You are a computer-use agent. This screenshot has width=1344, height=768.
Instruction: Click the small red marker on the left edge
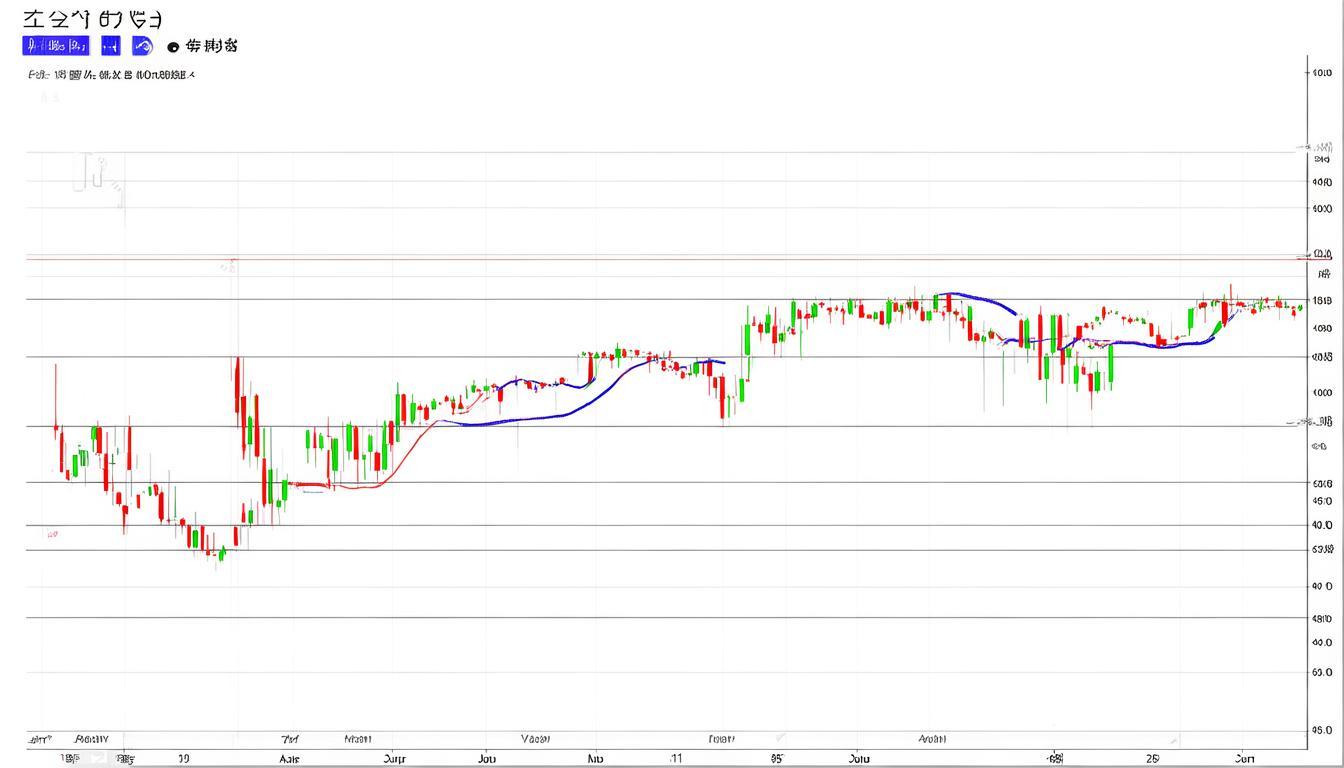51,534
